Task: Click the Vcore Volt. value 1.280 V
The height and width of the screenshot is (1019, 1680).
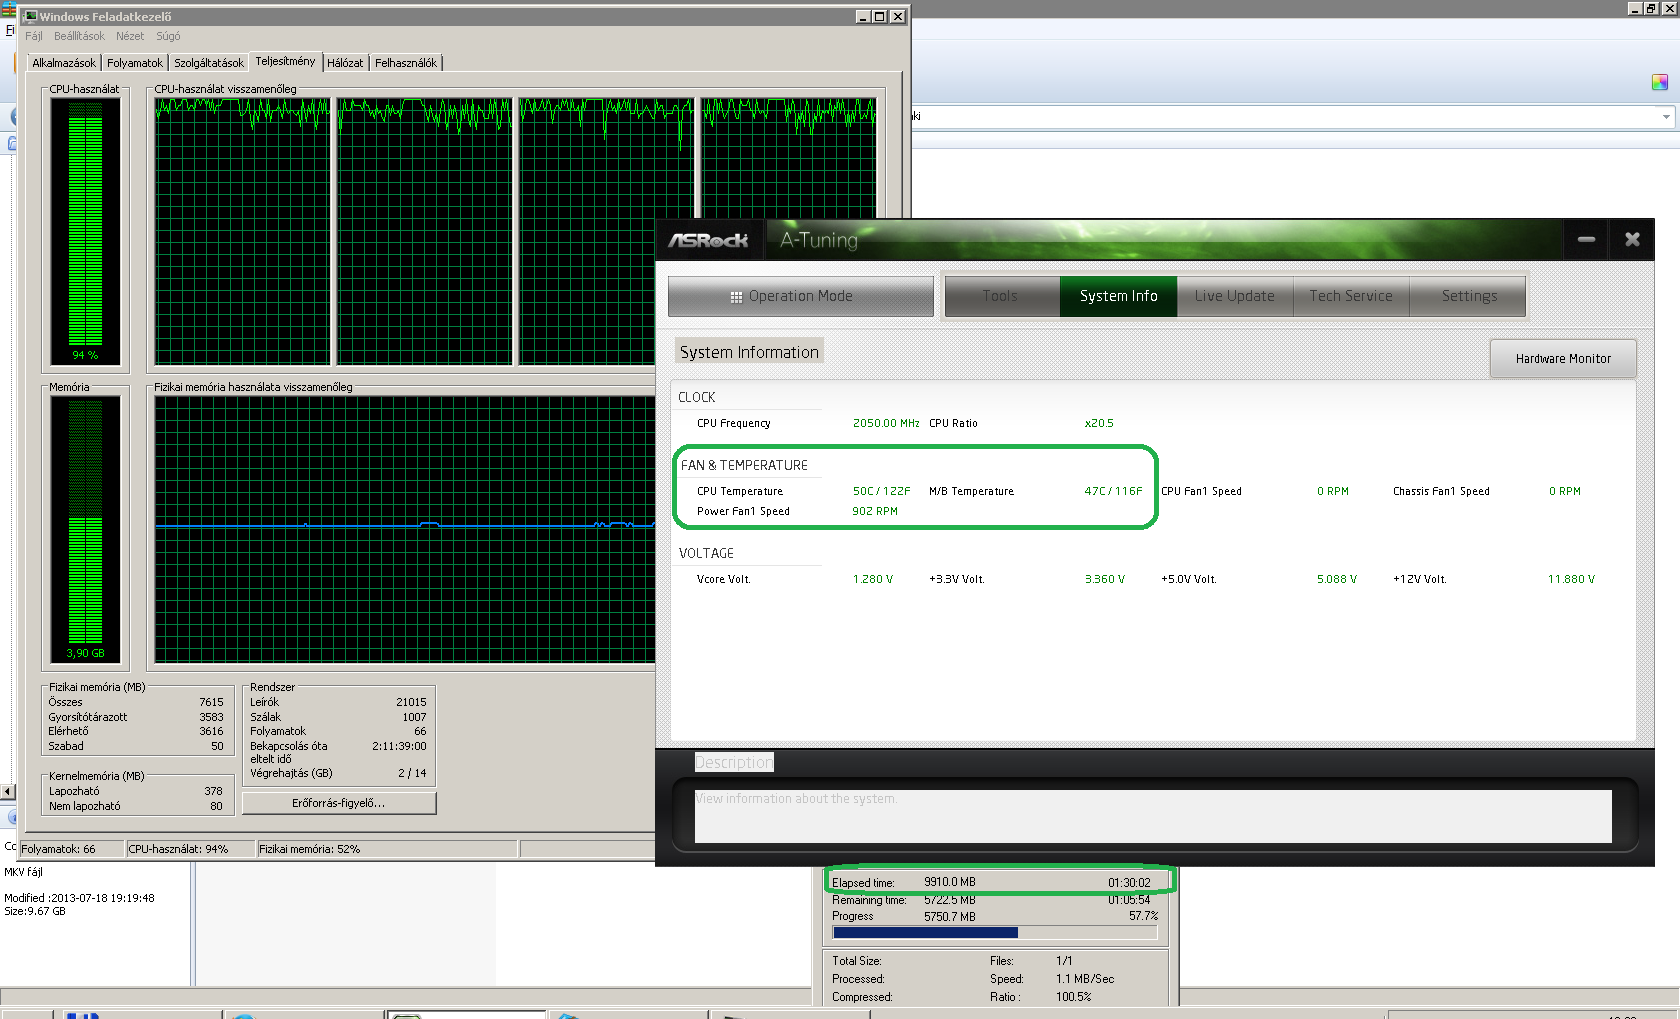Action: tap(873, 579)
